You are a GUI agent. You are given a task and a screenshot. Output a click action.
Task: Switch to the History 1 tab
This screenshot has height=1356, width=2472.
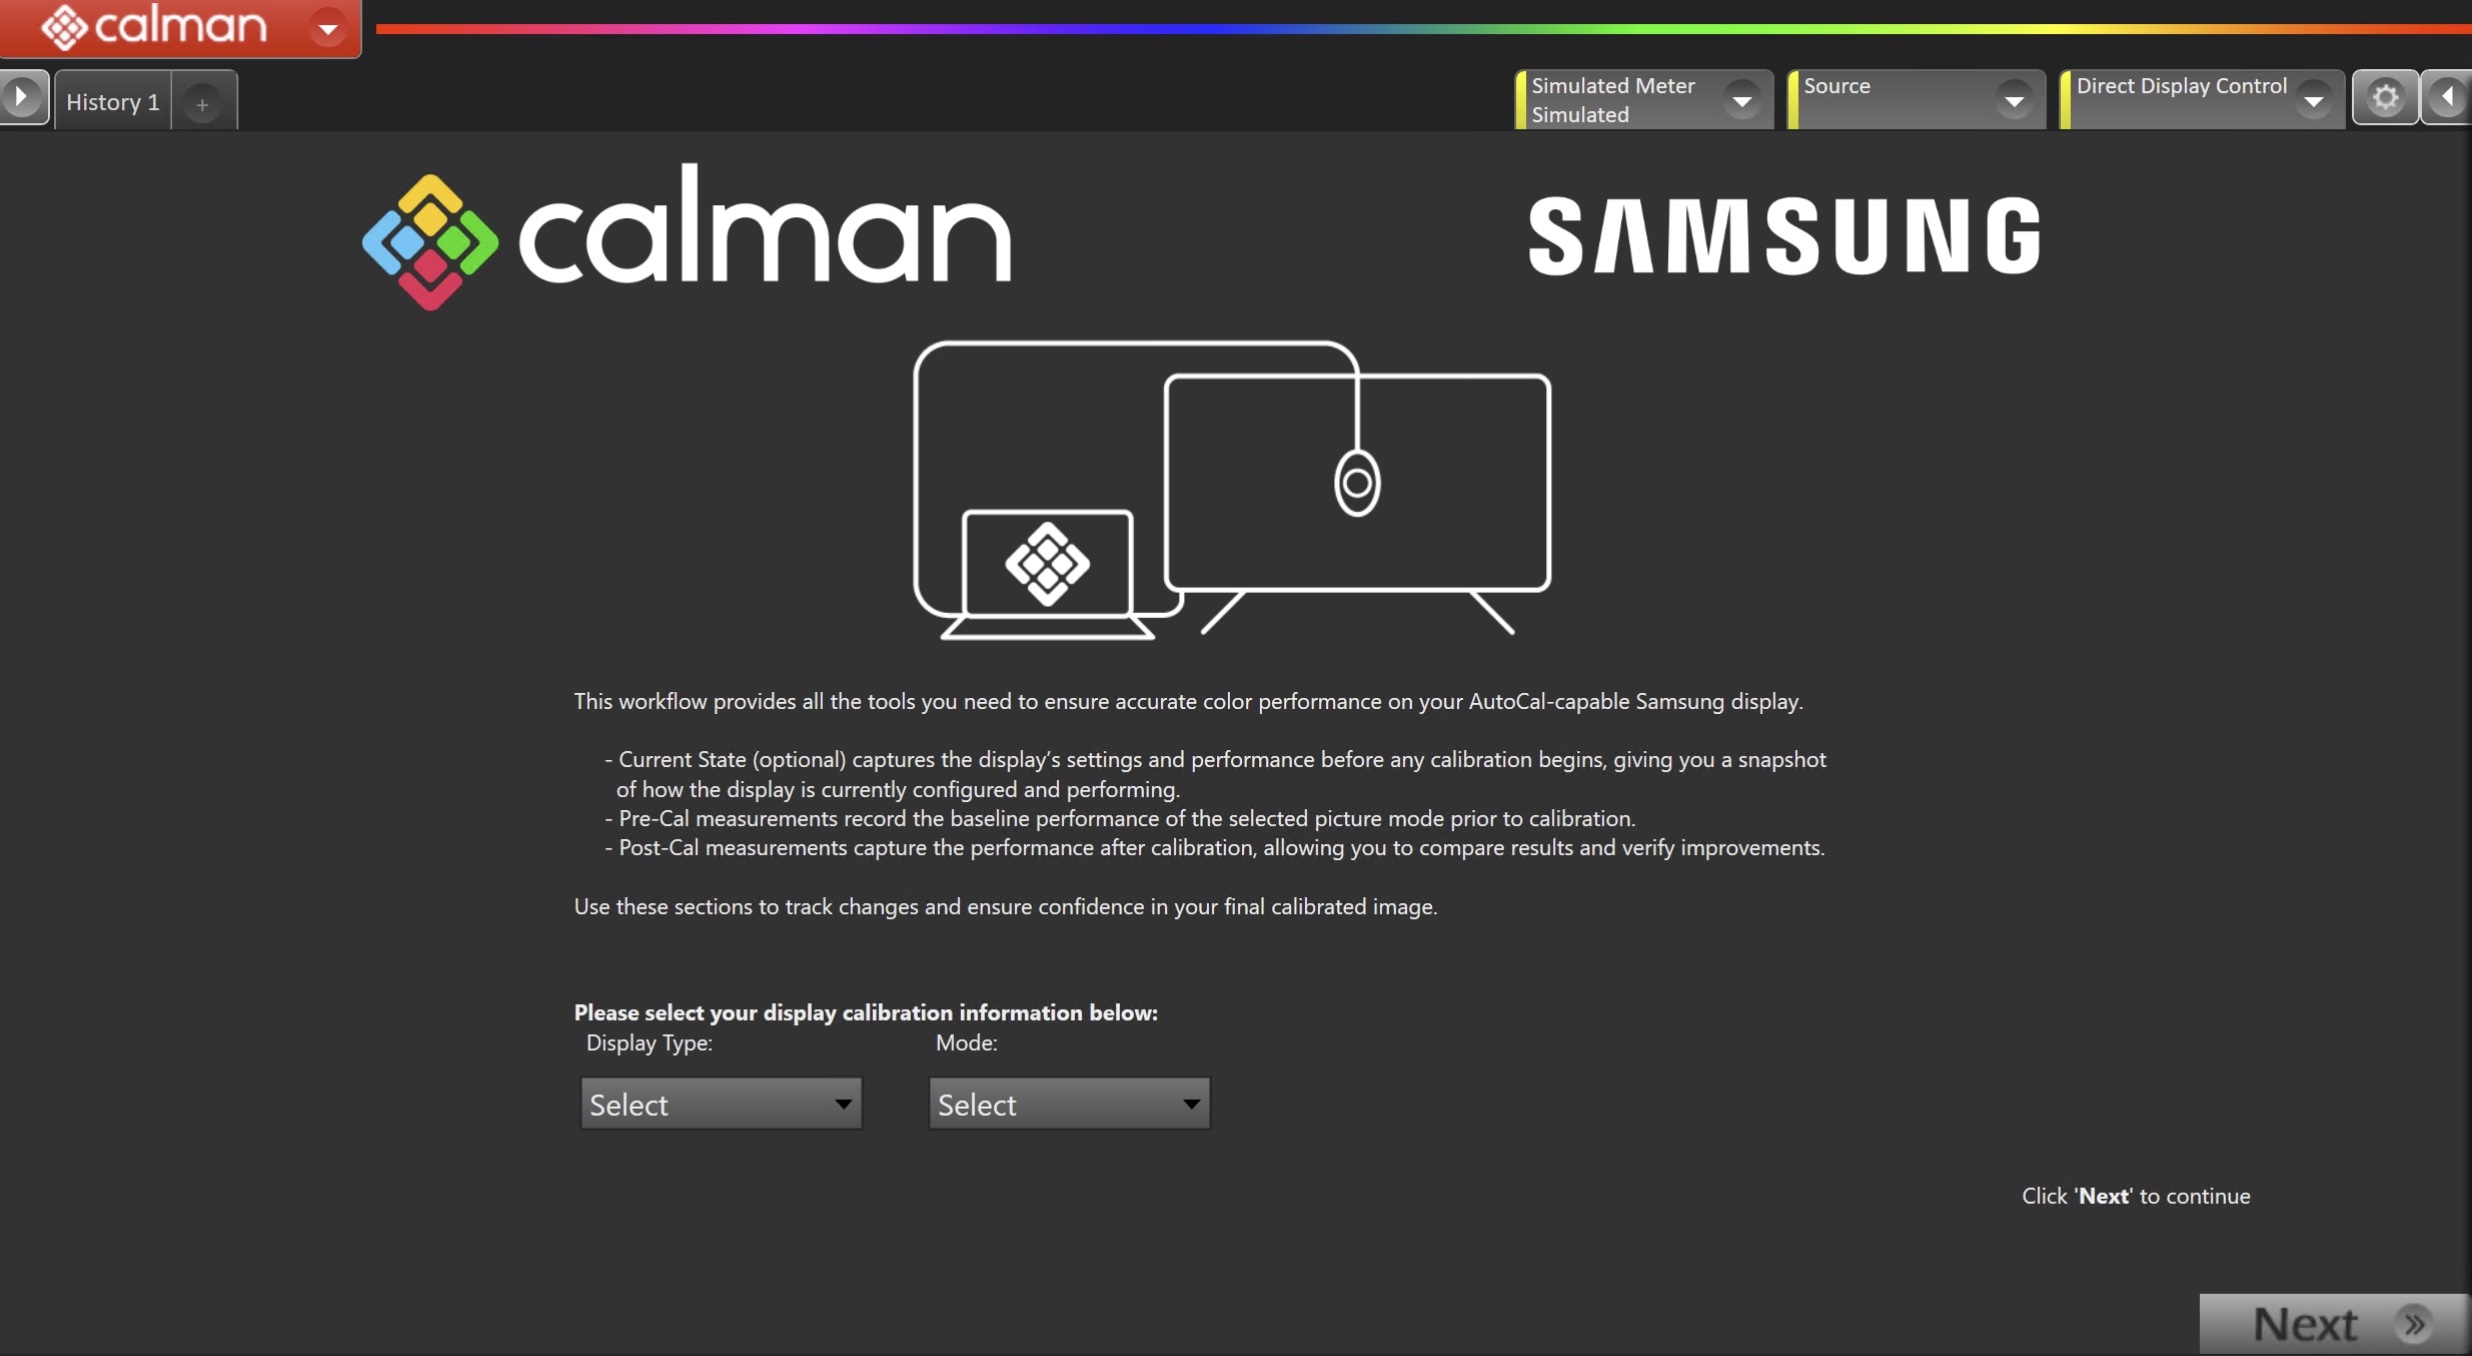112,102
